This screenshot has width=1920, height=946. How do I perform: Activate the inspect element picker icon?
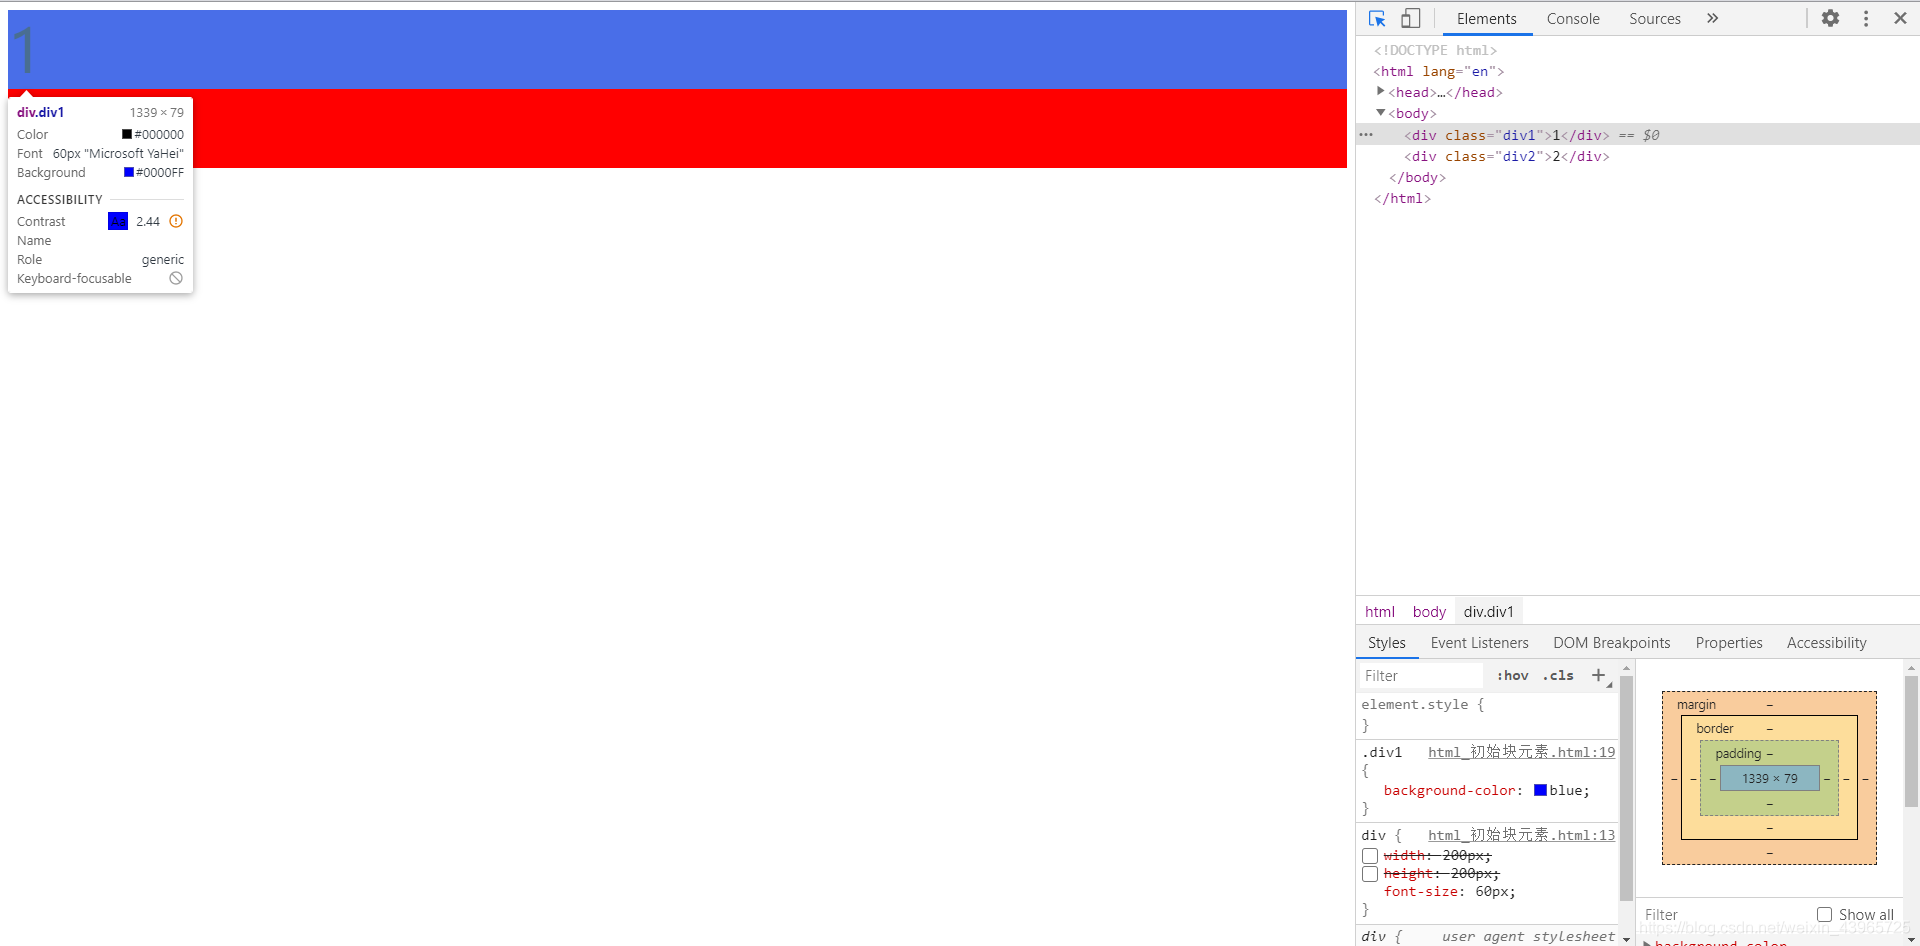tap(1377, 18)
